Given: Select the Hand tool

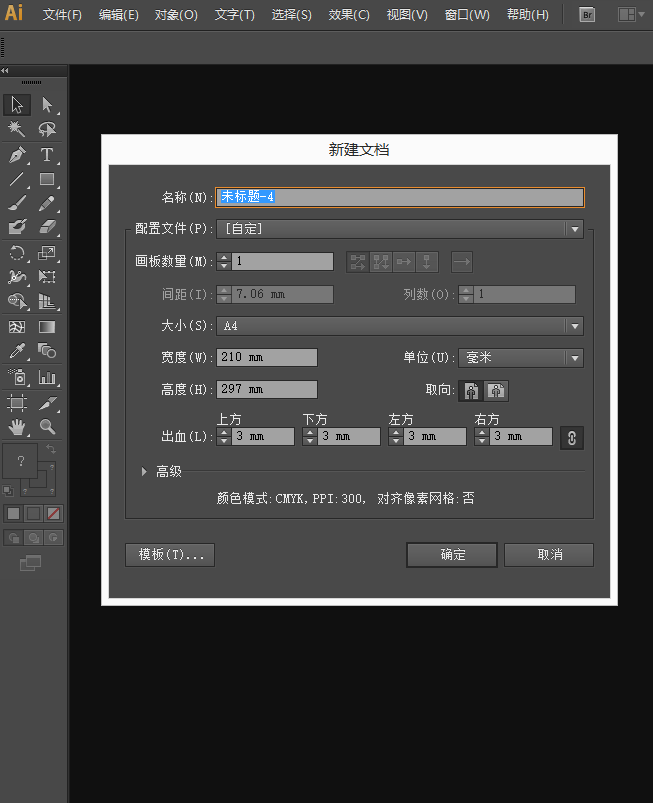Looking at the screenshot, I should [17, 427].
